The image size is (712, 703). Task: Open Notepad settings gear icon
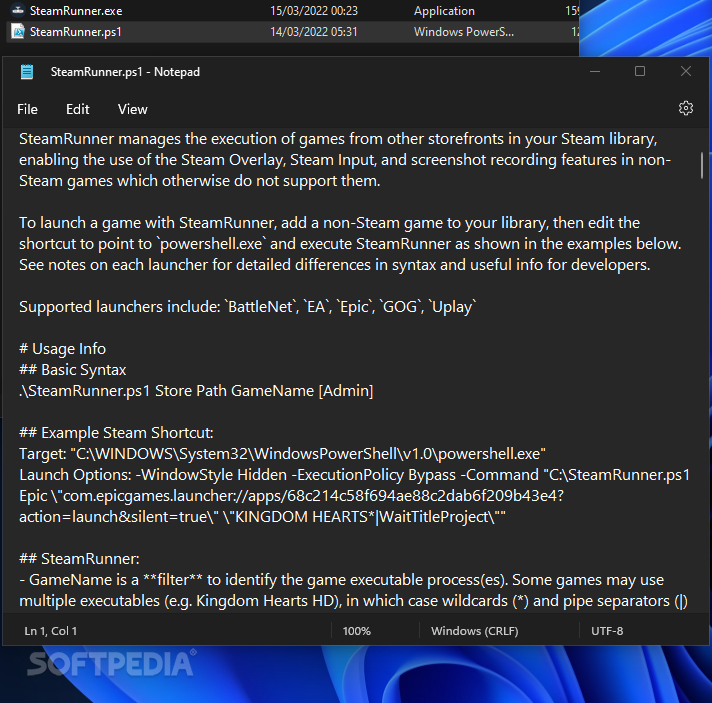(x=685, y=109)
